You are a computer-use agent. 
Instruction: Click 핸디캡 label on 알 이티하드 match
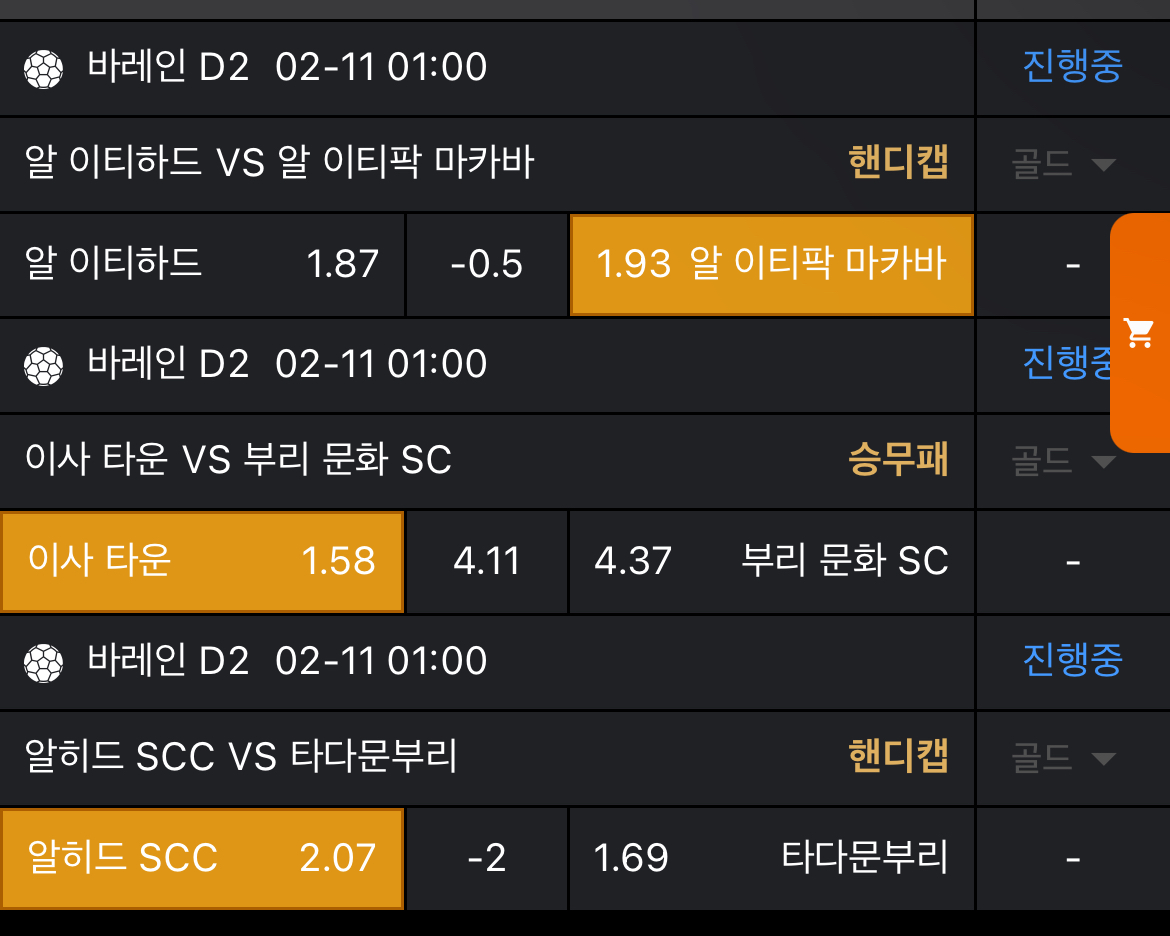pyautogui.click(x=898, y=163)
